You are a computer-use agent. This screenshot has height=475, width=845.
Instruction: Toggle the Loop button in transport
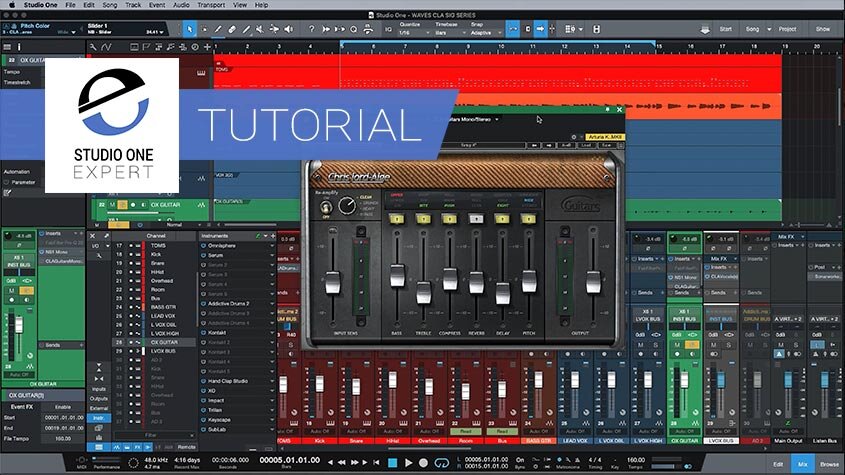(441, 463)
